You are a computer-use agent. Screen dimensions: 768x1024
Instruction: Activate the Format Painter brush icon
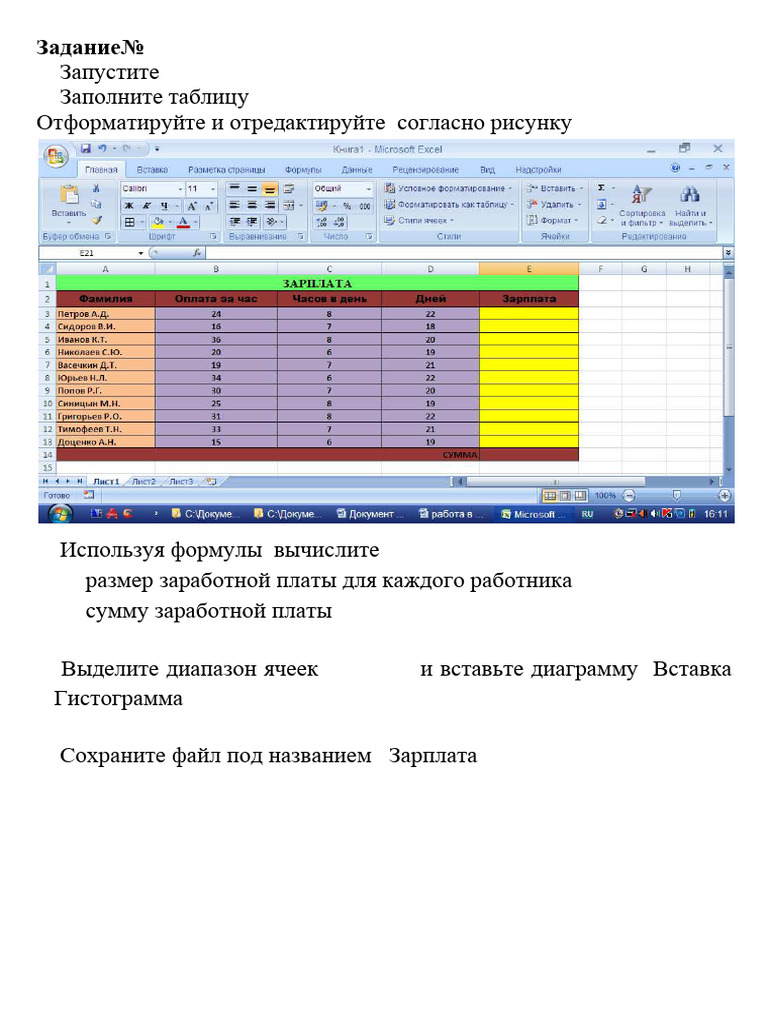pyautogui.click(x=96, y=221)
